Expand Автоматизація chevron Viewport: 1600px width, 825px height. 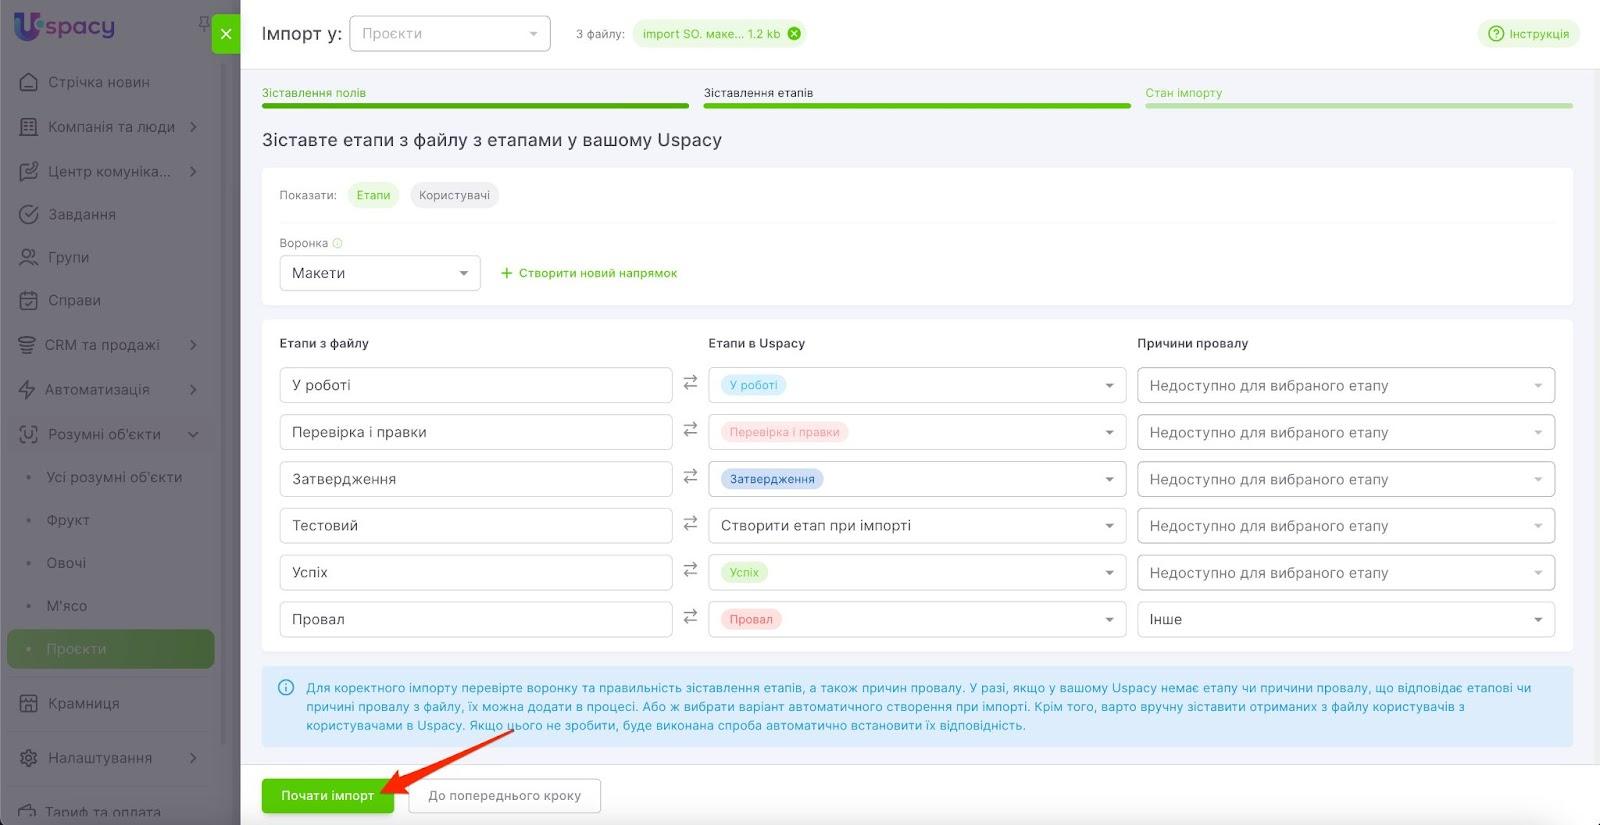pos(193,389)
